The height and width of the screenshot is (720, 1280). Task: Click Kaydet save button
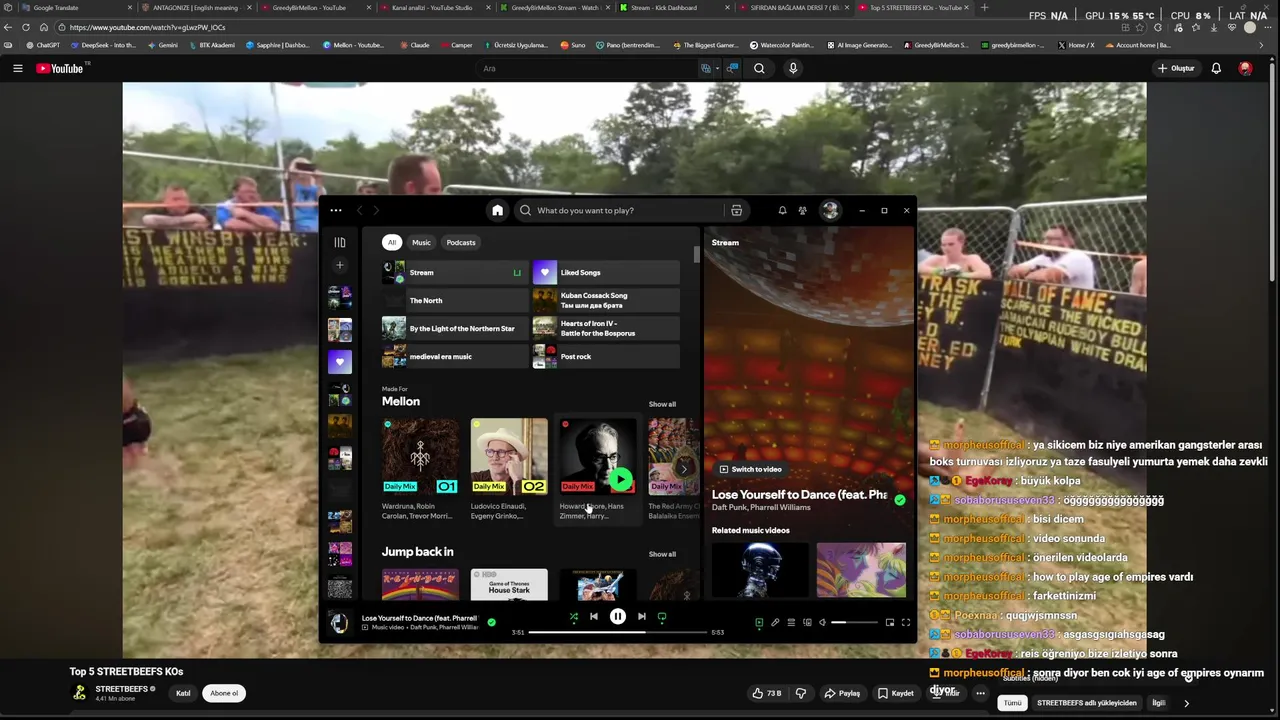tap(895, 693)
